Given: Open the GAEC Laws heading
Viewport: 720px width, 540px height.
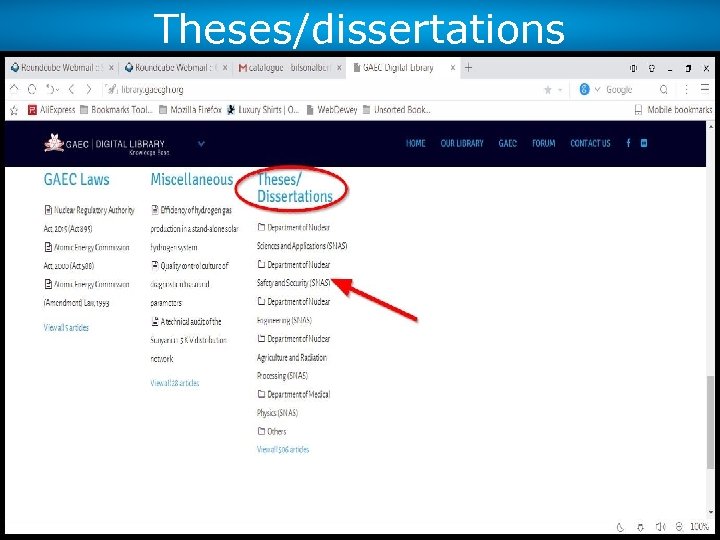Looking at the screenshot, I should (x=77, y=180).
